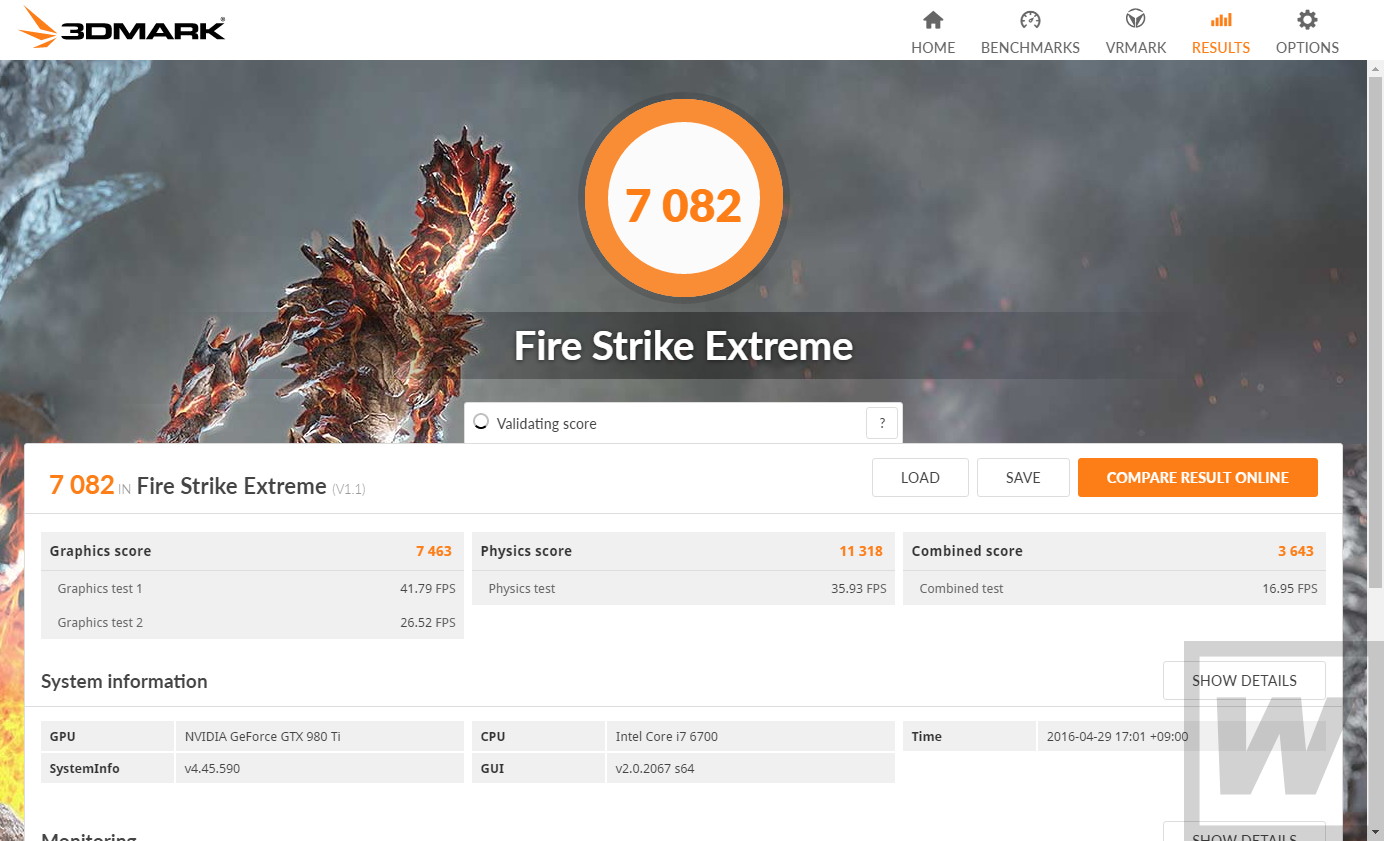Click the 3DMark logo

click(x=122, y=28)
